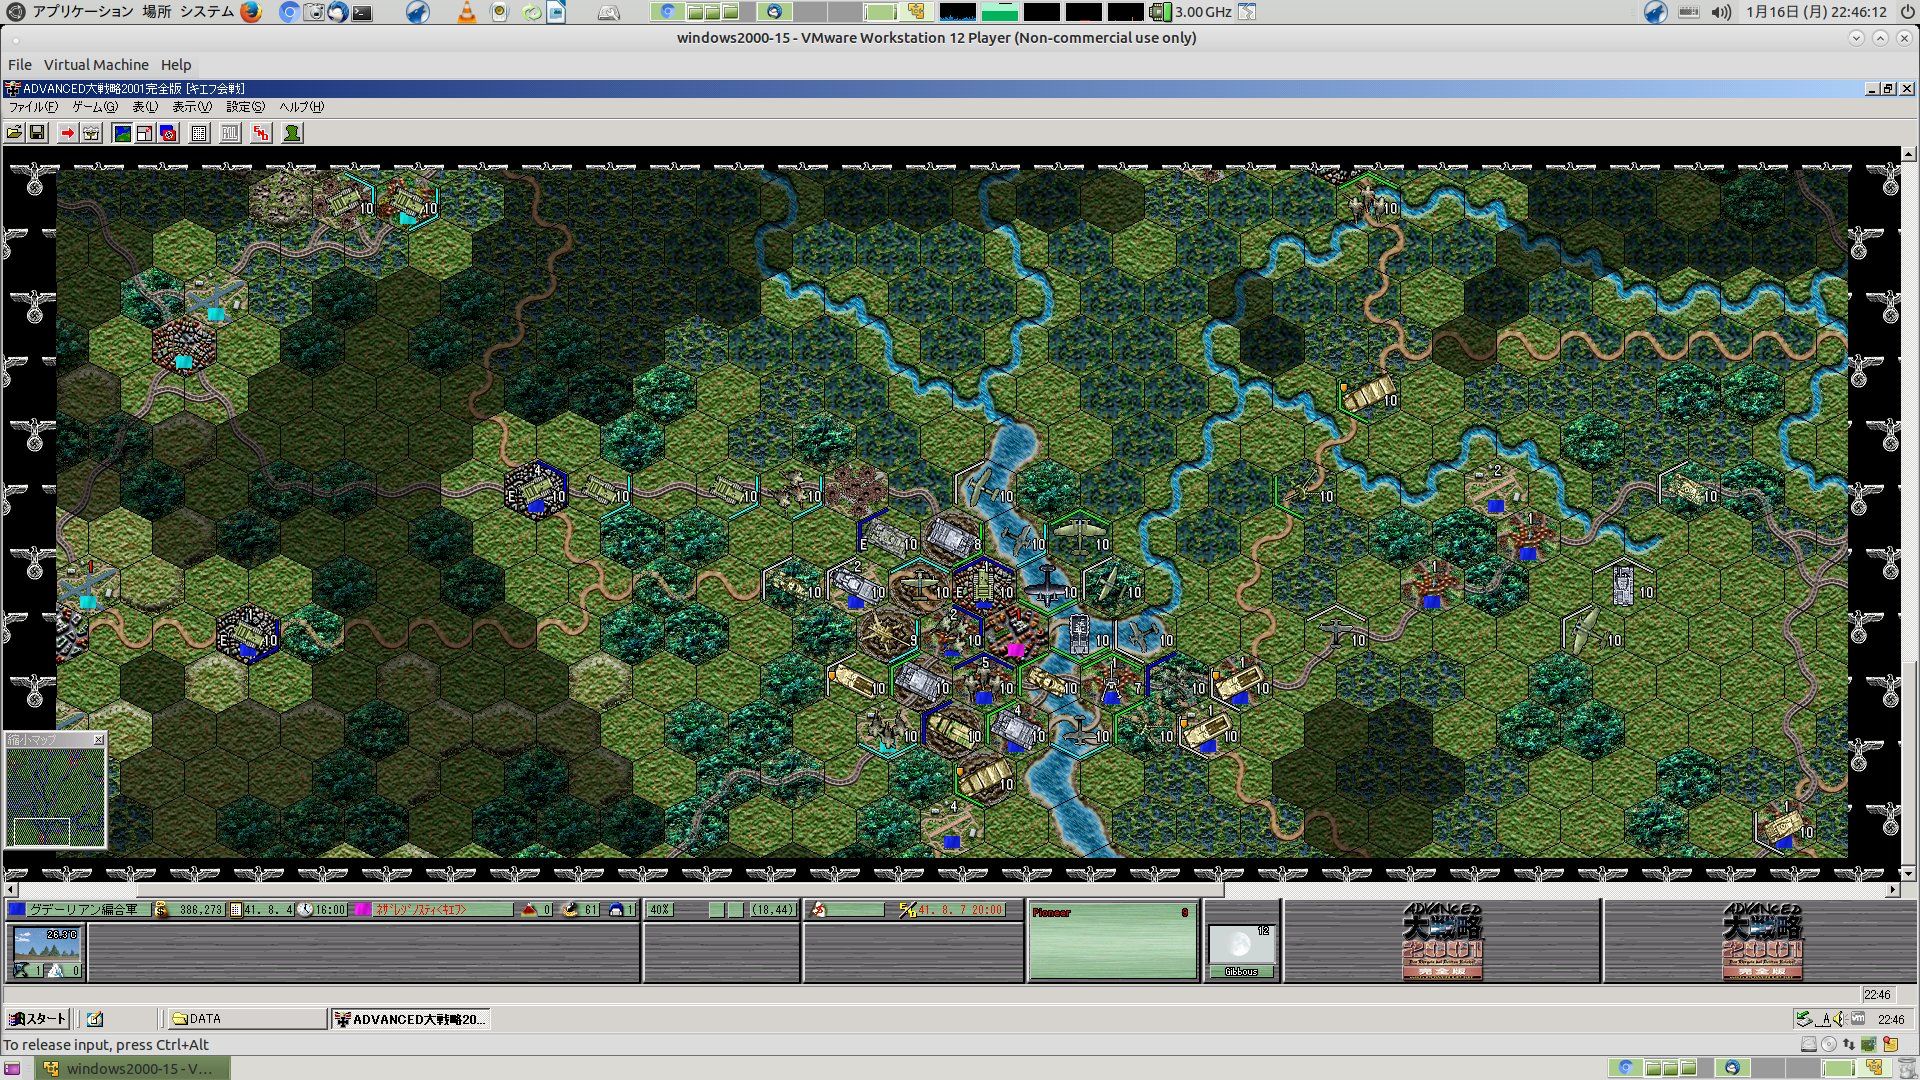Toggle the mini-map window toolbar icon
This screenshot has height=1080, width=1920.
145,133
